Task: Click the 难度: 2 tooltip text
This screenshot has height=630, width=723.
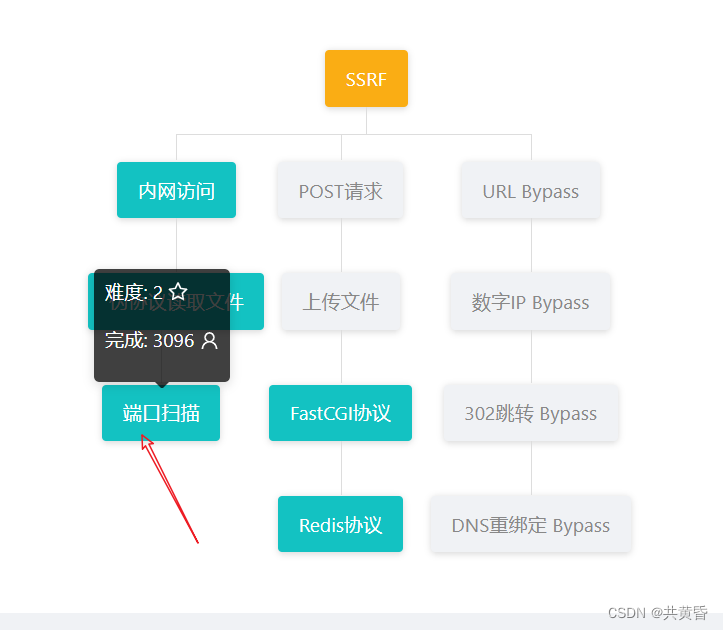Action: (134, 292)
